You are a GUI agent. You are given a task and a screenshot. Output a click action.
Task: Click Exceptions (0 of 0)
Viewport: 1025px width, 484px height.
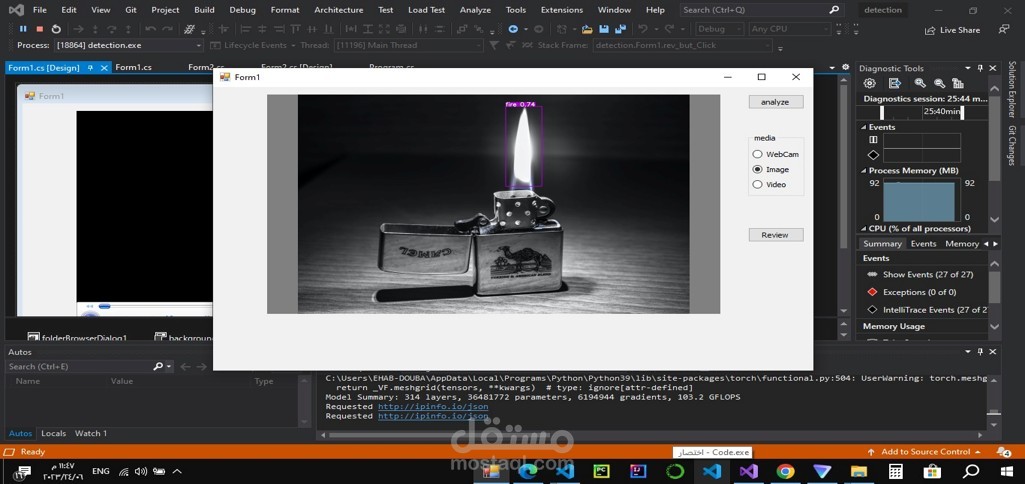coord(919,292)
